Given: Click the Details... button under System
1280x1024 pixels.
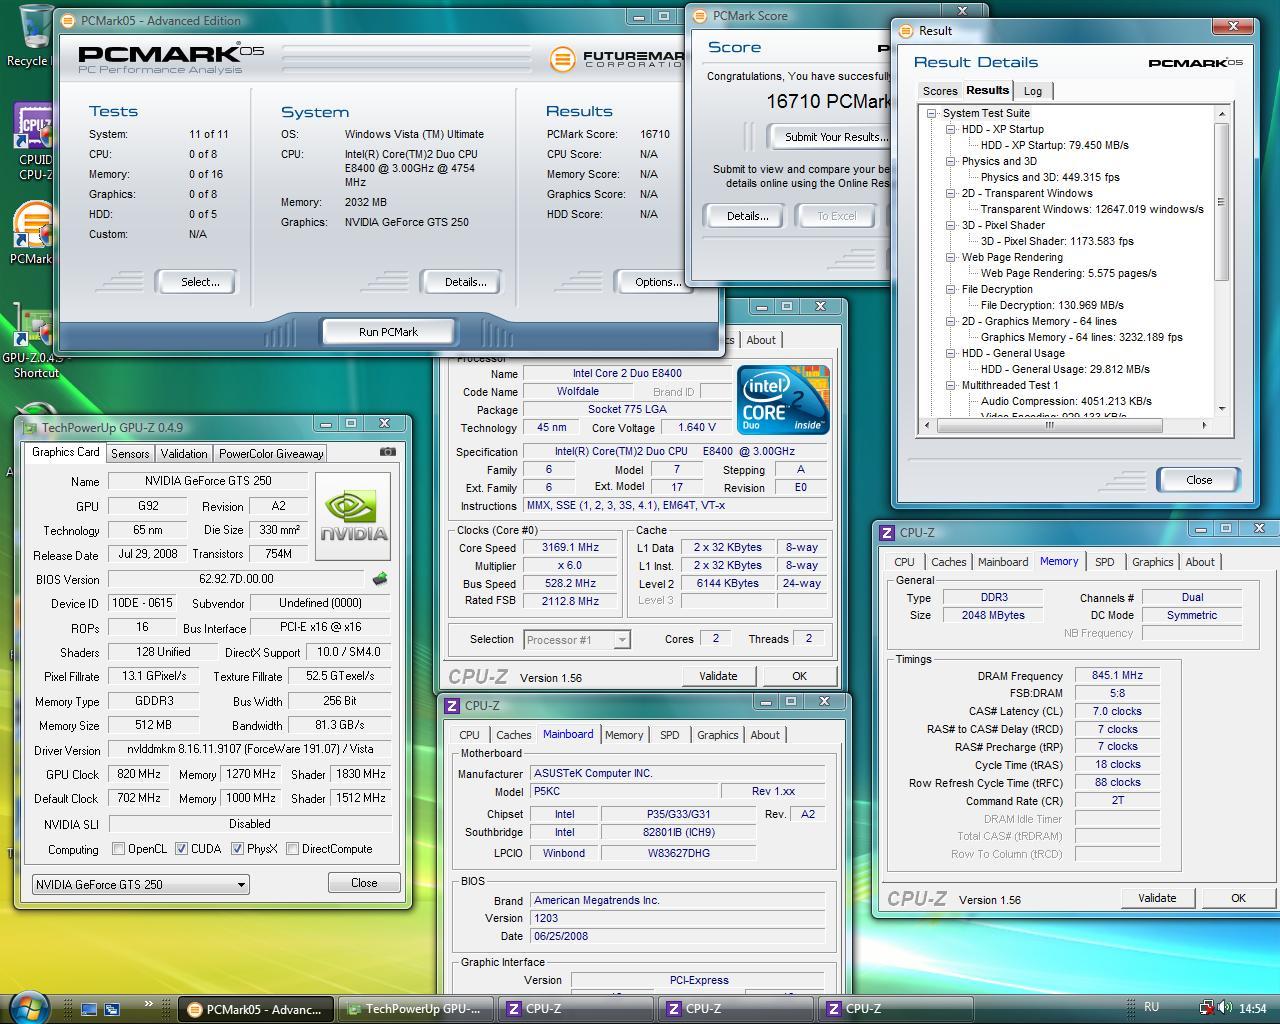Looking at the screenshot, I should point(465,282).
